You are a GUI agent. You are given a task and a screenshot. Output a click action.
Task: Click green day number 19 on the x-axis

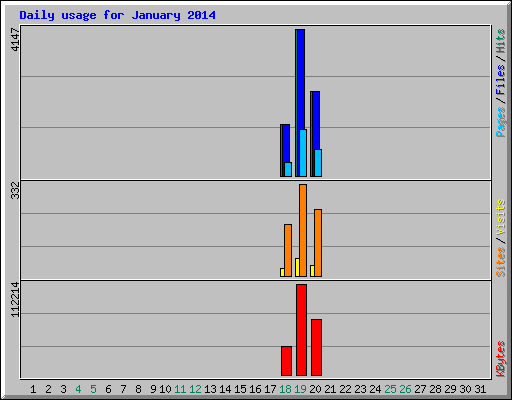[300, 389]
